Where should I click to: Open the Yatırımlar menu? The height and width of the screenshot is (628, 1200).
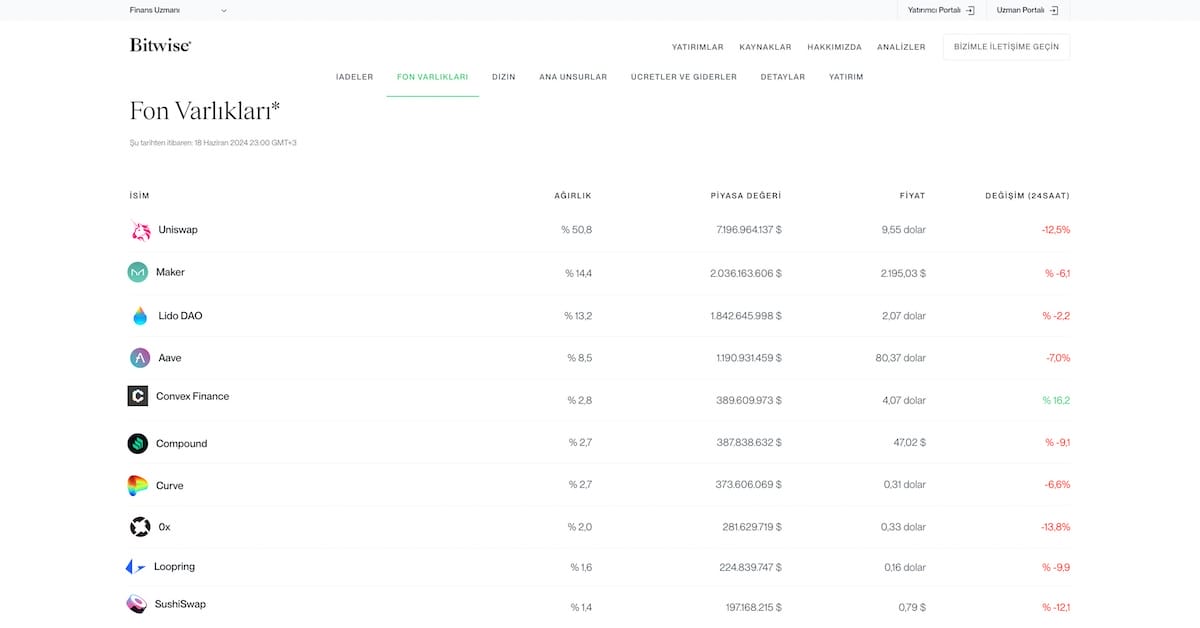pos(697,47)
